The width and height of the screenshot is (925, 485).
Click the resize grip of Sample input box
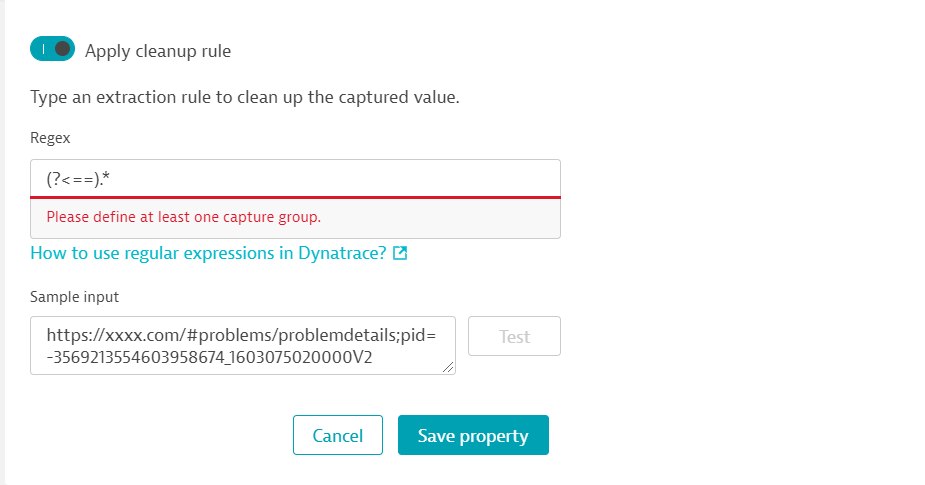point(448,368)
